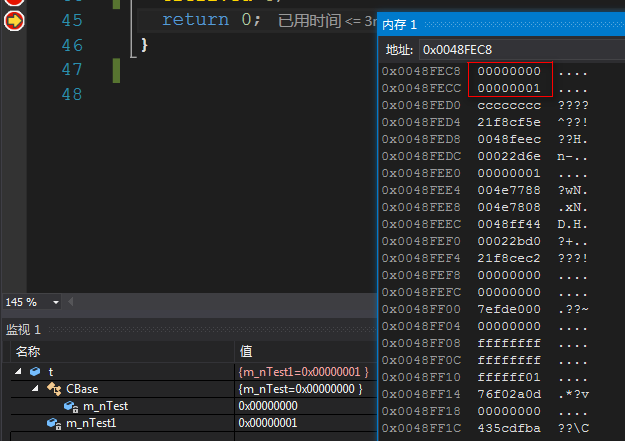Click the 监视 1 panel title
Viewport: 625px width, 441px height.
[x=23, y=329]
